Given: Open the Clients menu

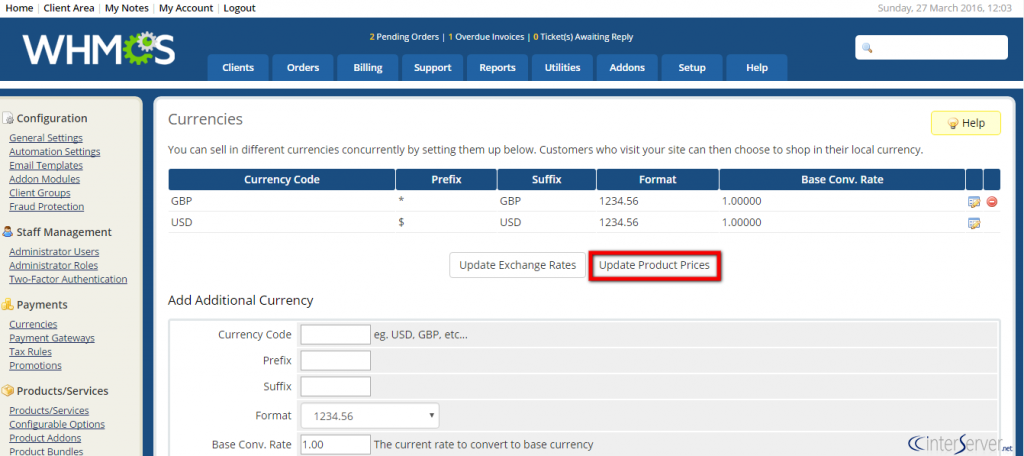Looking at the screenshot, I should click(x=238, y=68).
